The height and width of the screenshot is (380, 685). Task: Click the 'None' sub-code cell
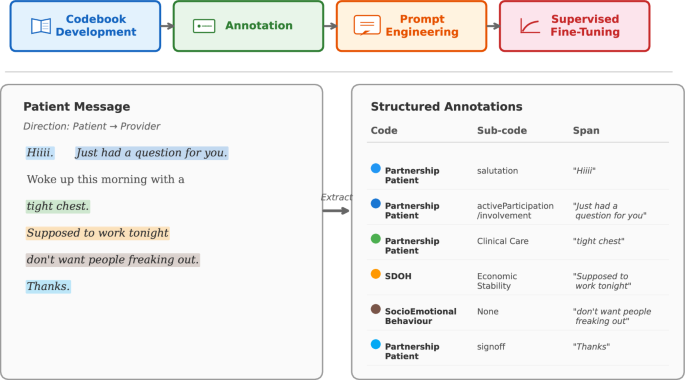[x=488, y=311]
